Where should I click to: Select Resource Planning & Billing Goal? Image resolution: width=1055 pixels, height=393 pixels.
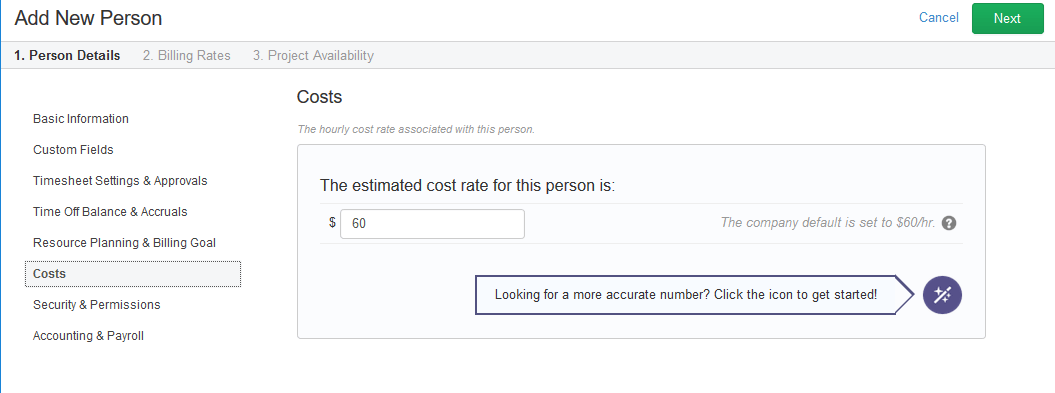(x=124, y=242)
